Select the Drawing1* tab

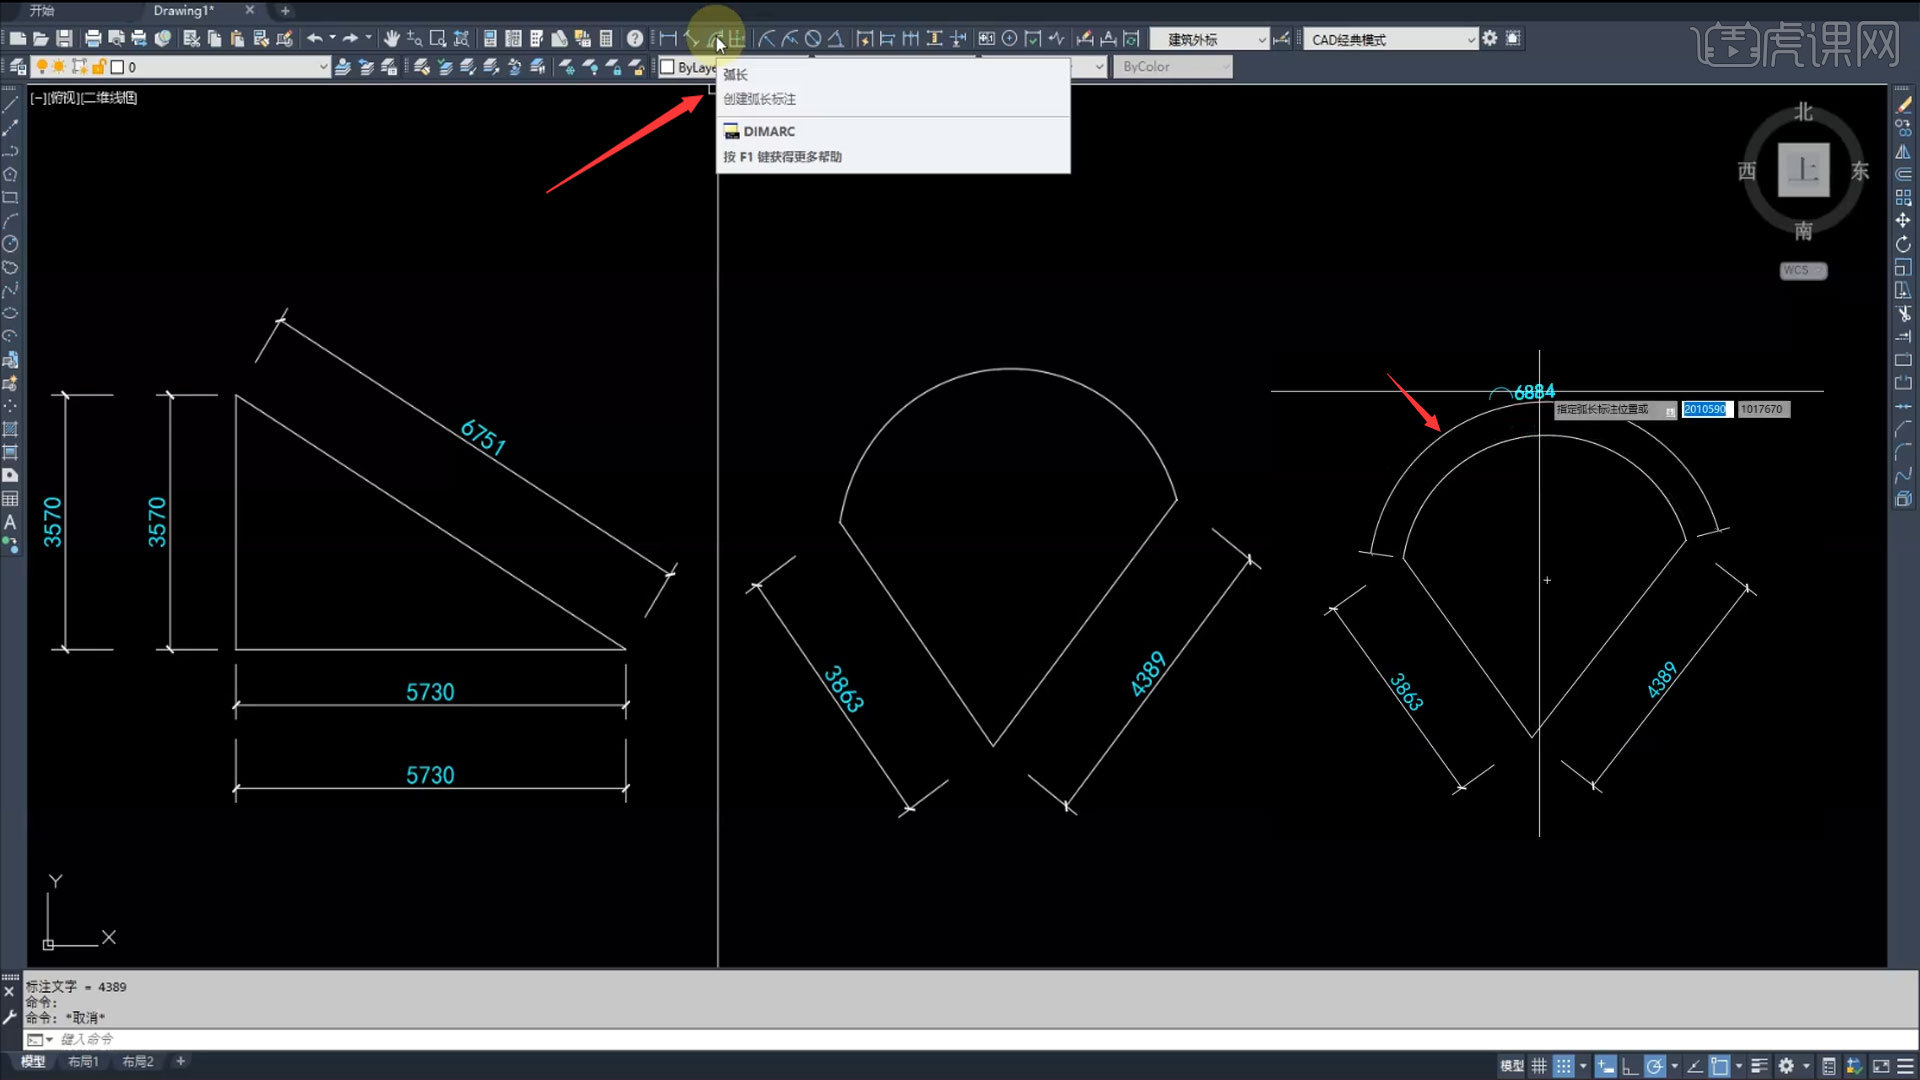tap(184, 10)
